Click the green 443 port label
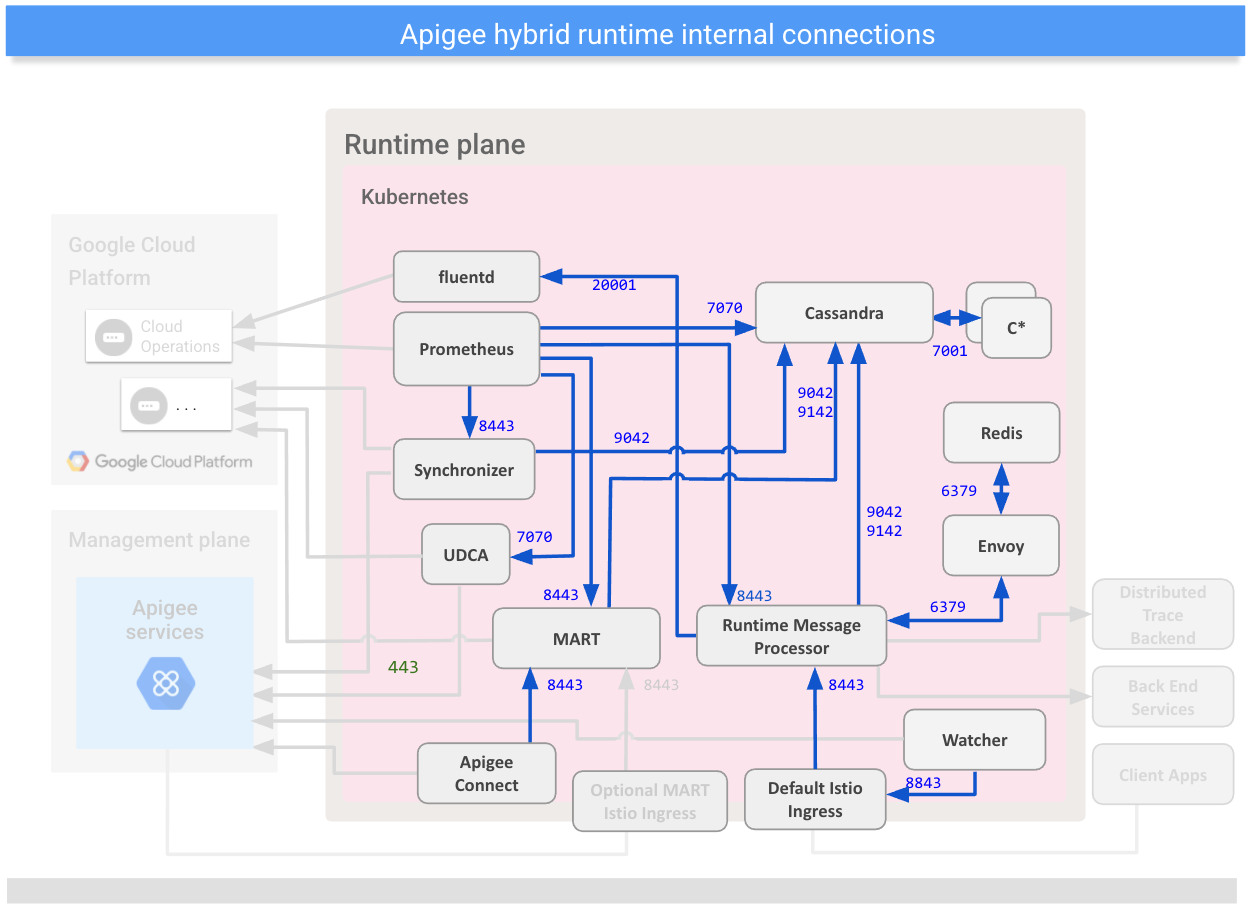 [403, 666]
